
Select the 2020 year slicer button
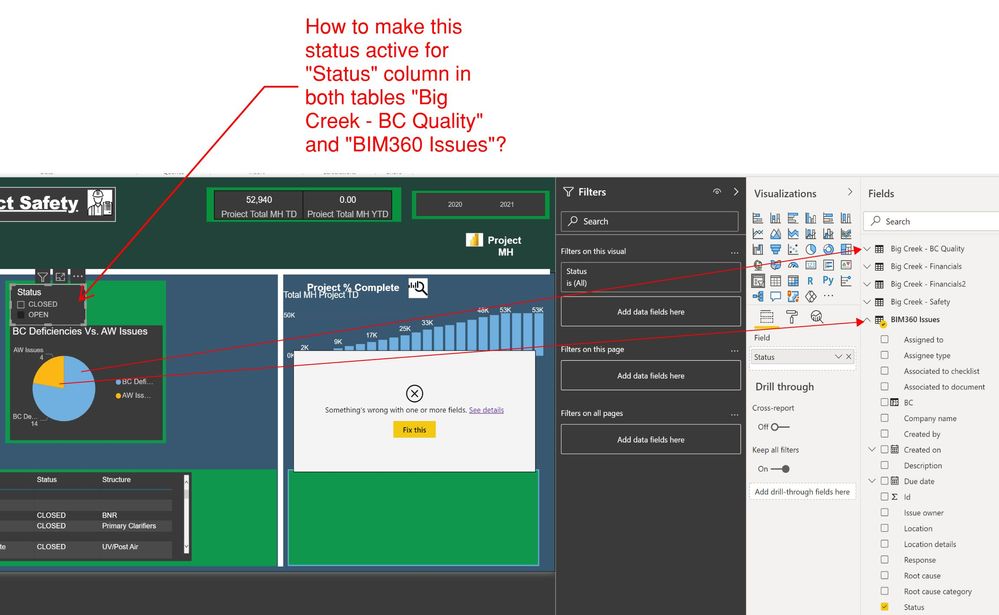pos(455,205)
